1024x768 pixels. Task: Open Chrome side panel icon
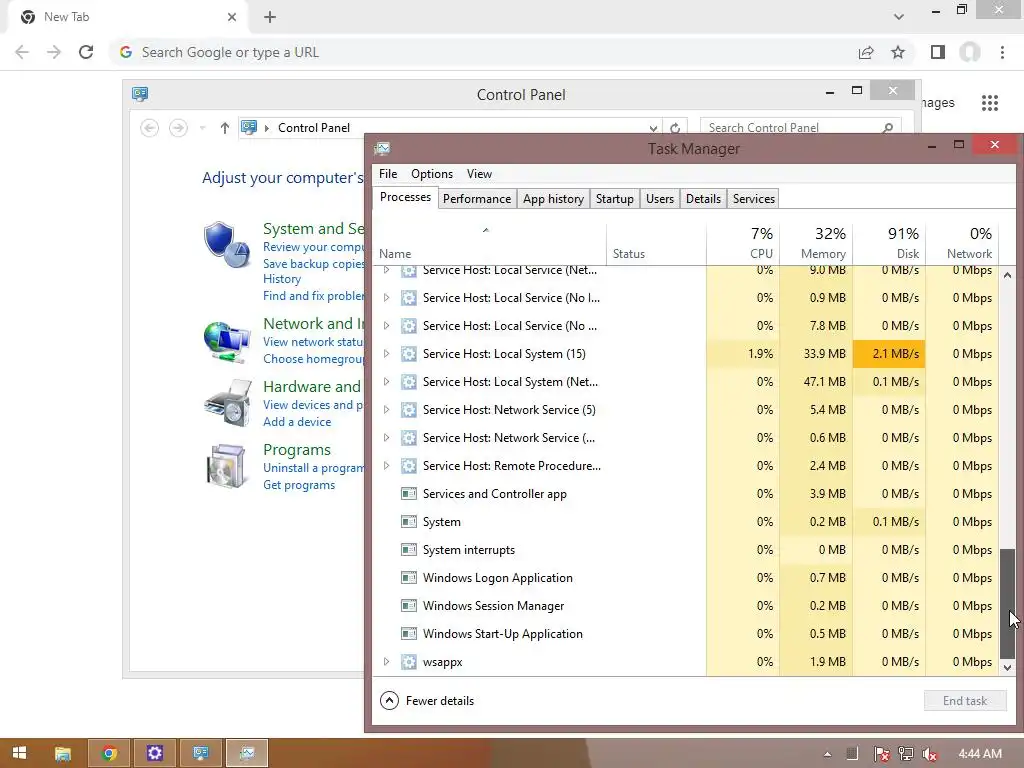[x=938, y=52]
